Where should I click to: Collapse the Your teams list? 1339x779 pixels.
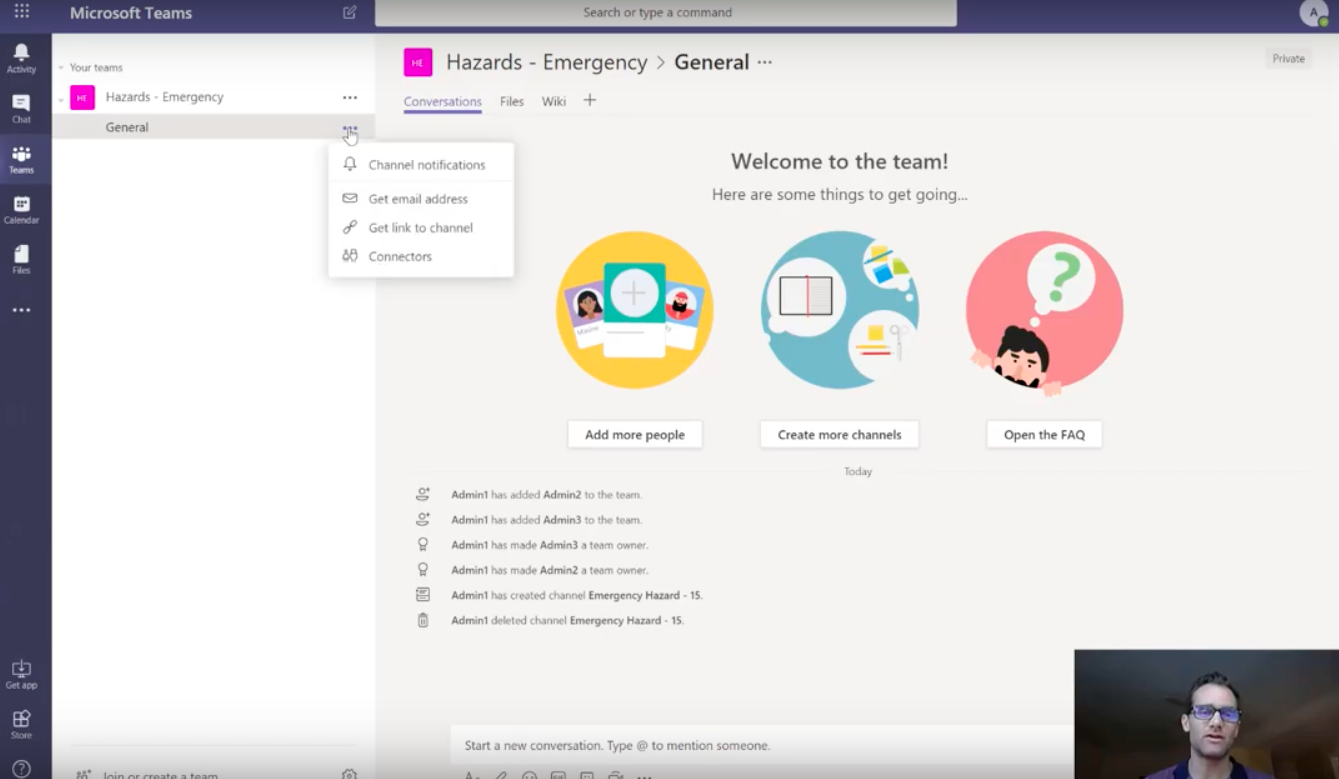[61, 68]
